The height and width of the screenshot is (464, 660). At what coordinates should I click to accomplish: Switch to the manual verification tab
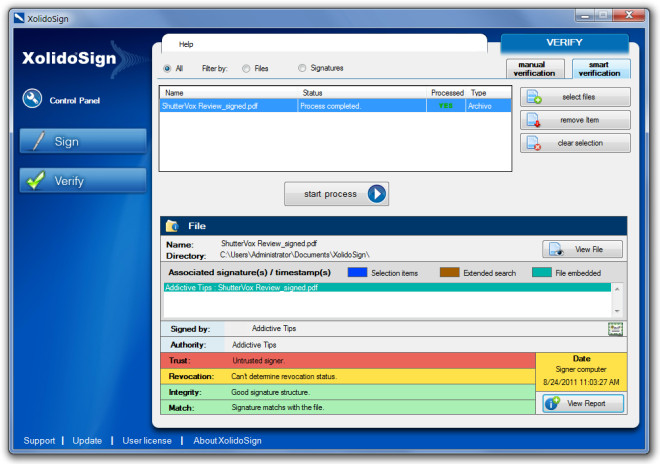[x=535, y=69]
